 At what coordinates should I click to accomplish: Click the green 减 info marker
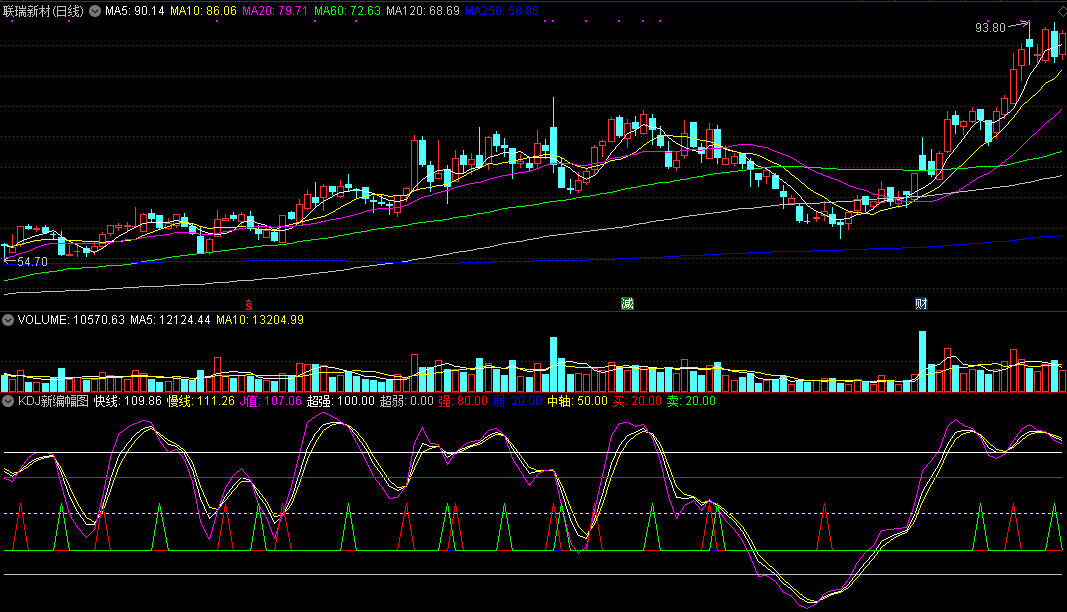[x=627, y=304]
